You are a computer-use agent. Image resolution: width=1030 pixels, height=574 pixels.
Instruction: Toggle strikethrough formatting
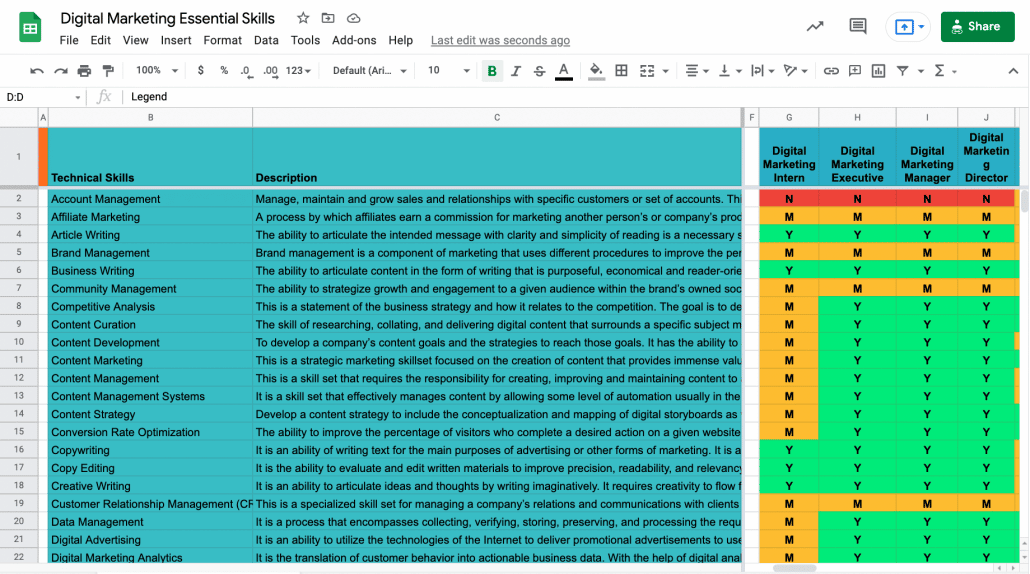[539, 71]
